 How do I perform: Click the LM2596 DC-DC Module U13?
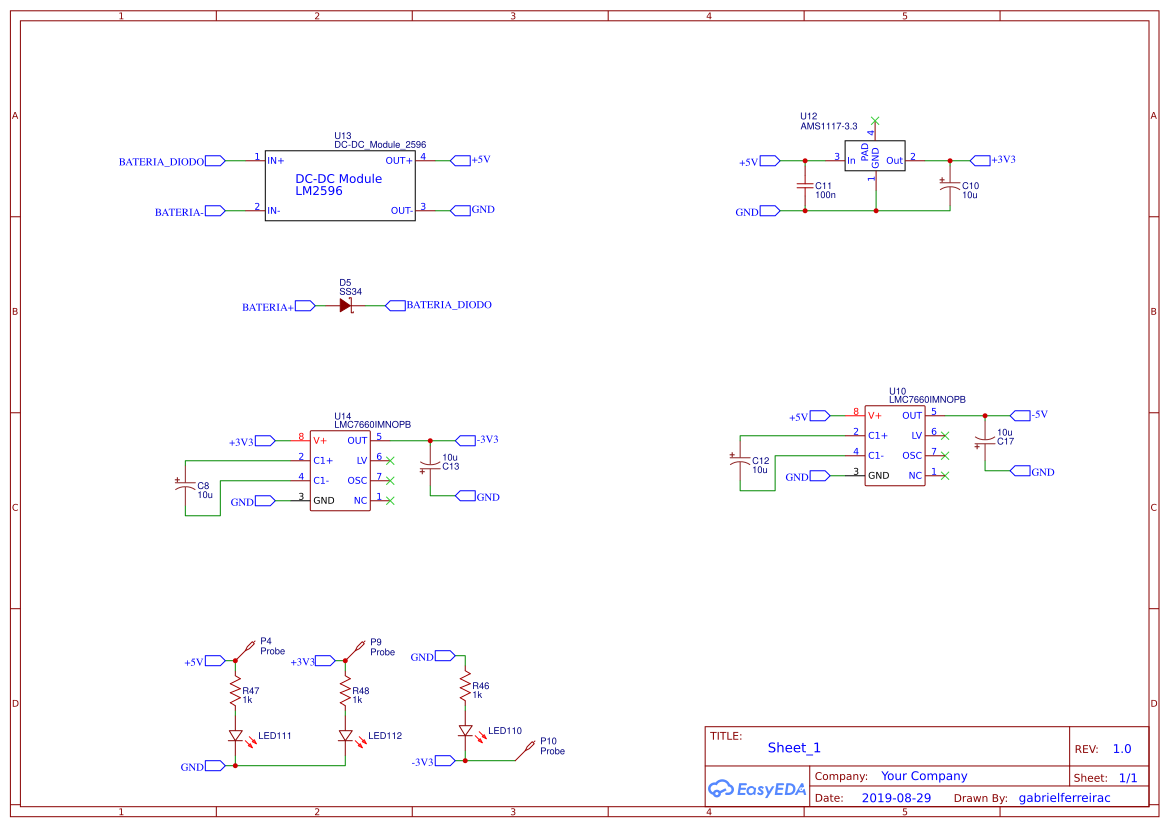point(340,185)
